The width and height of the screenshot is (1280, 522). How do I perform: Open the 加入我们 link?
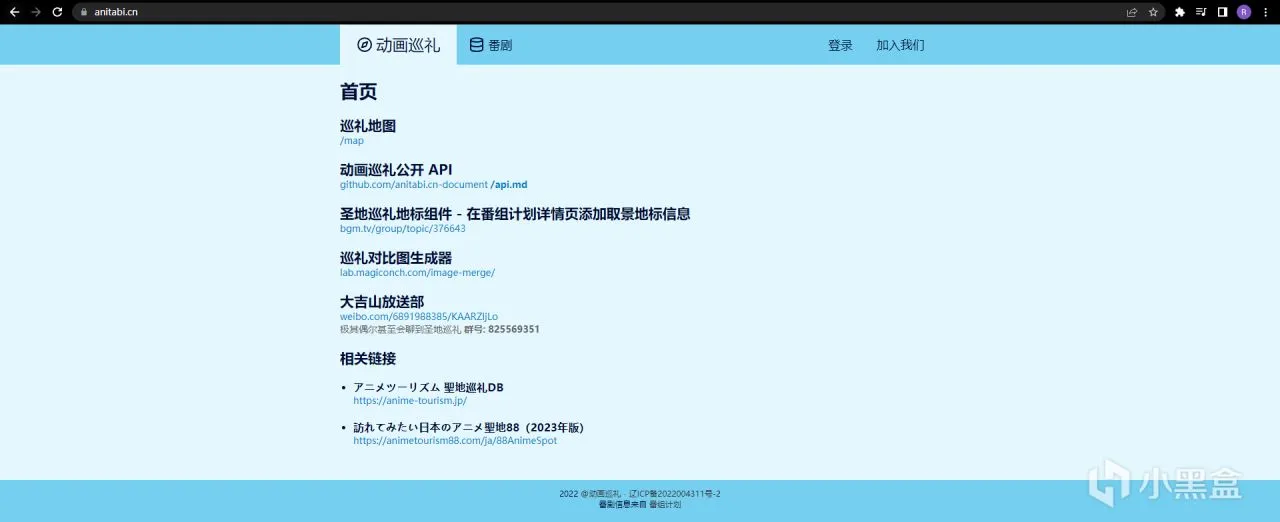click(900, 45)
